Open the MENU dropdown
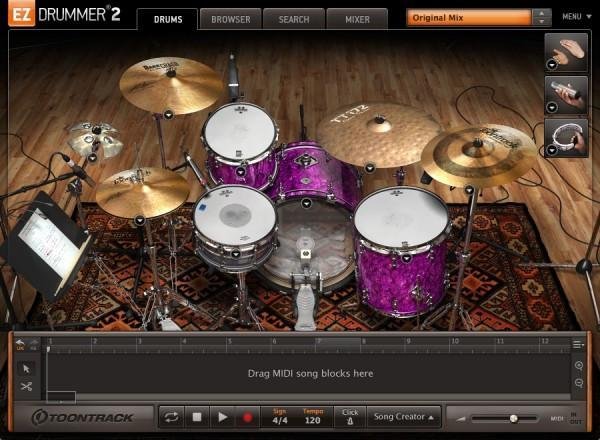 (573, 18)
